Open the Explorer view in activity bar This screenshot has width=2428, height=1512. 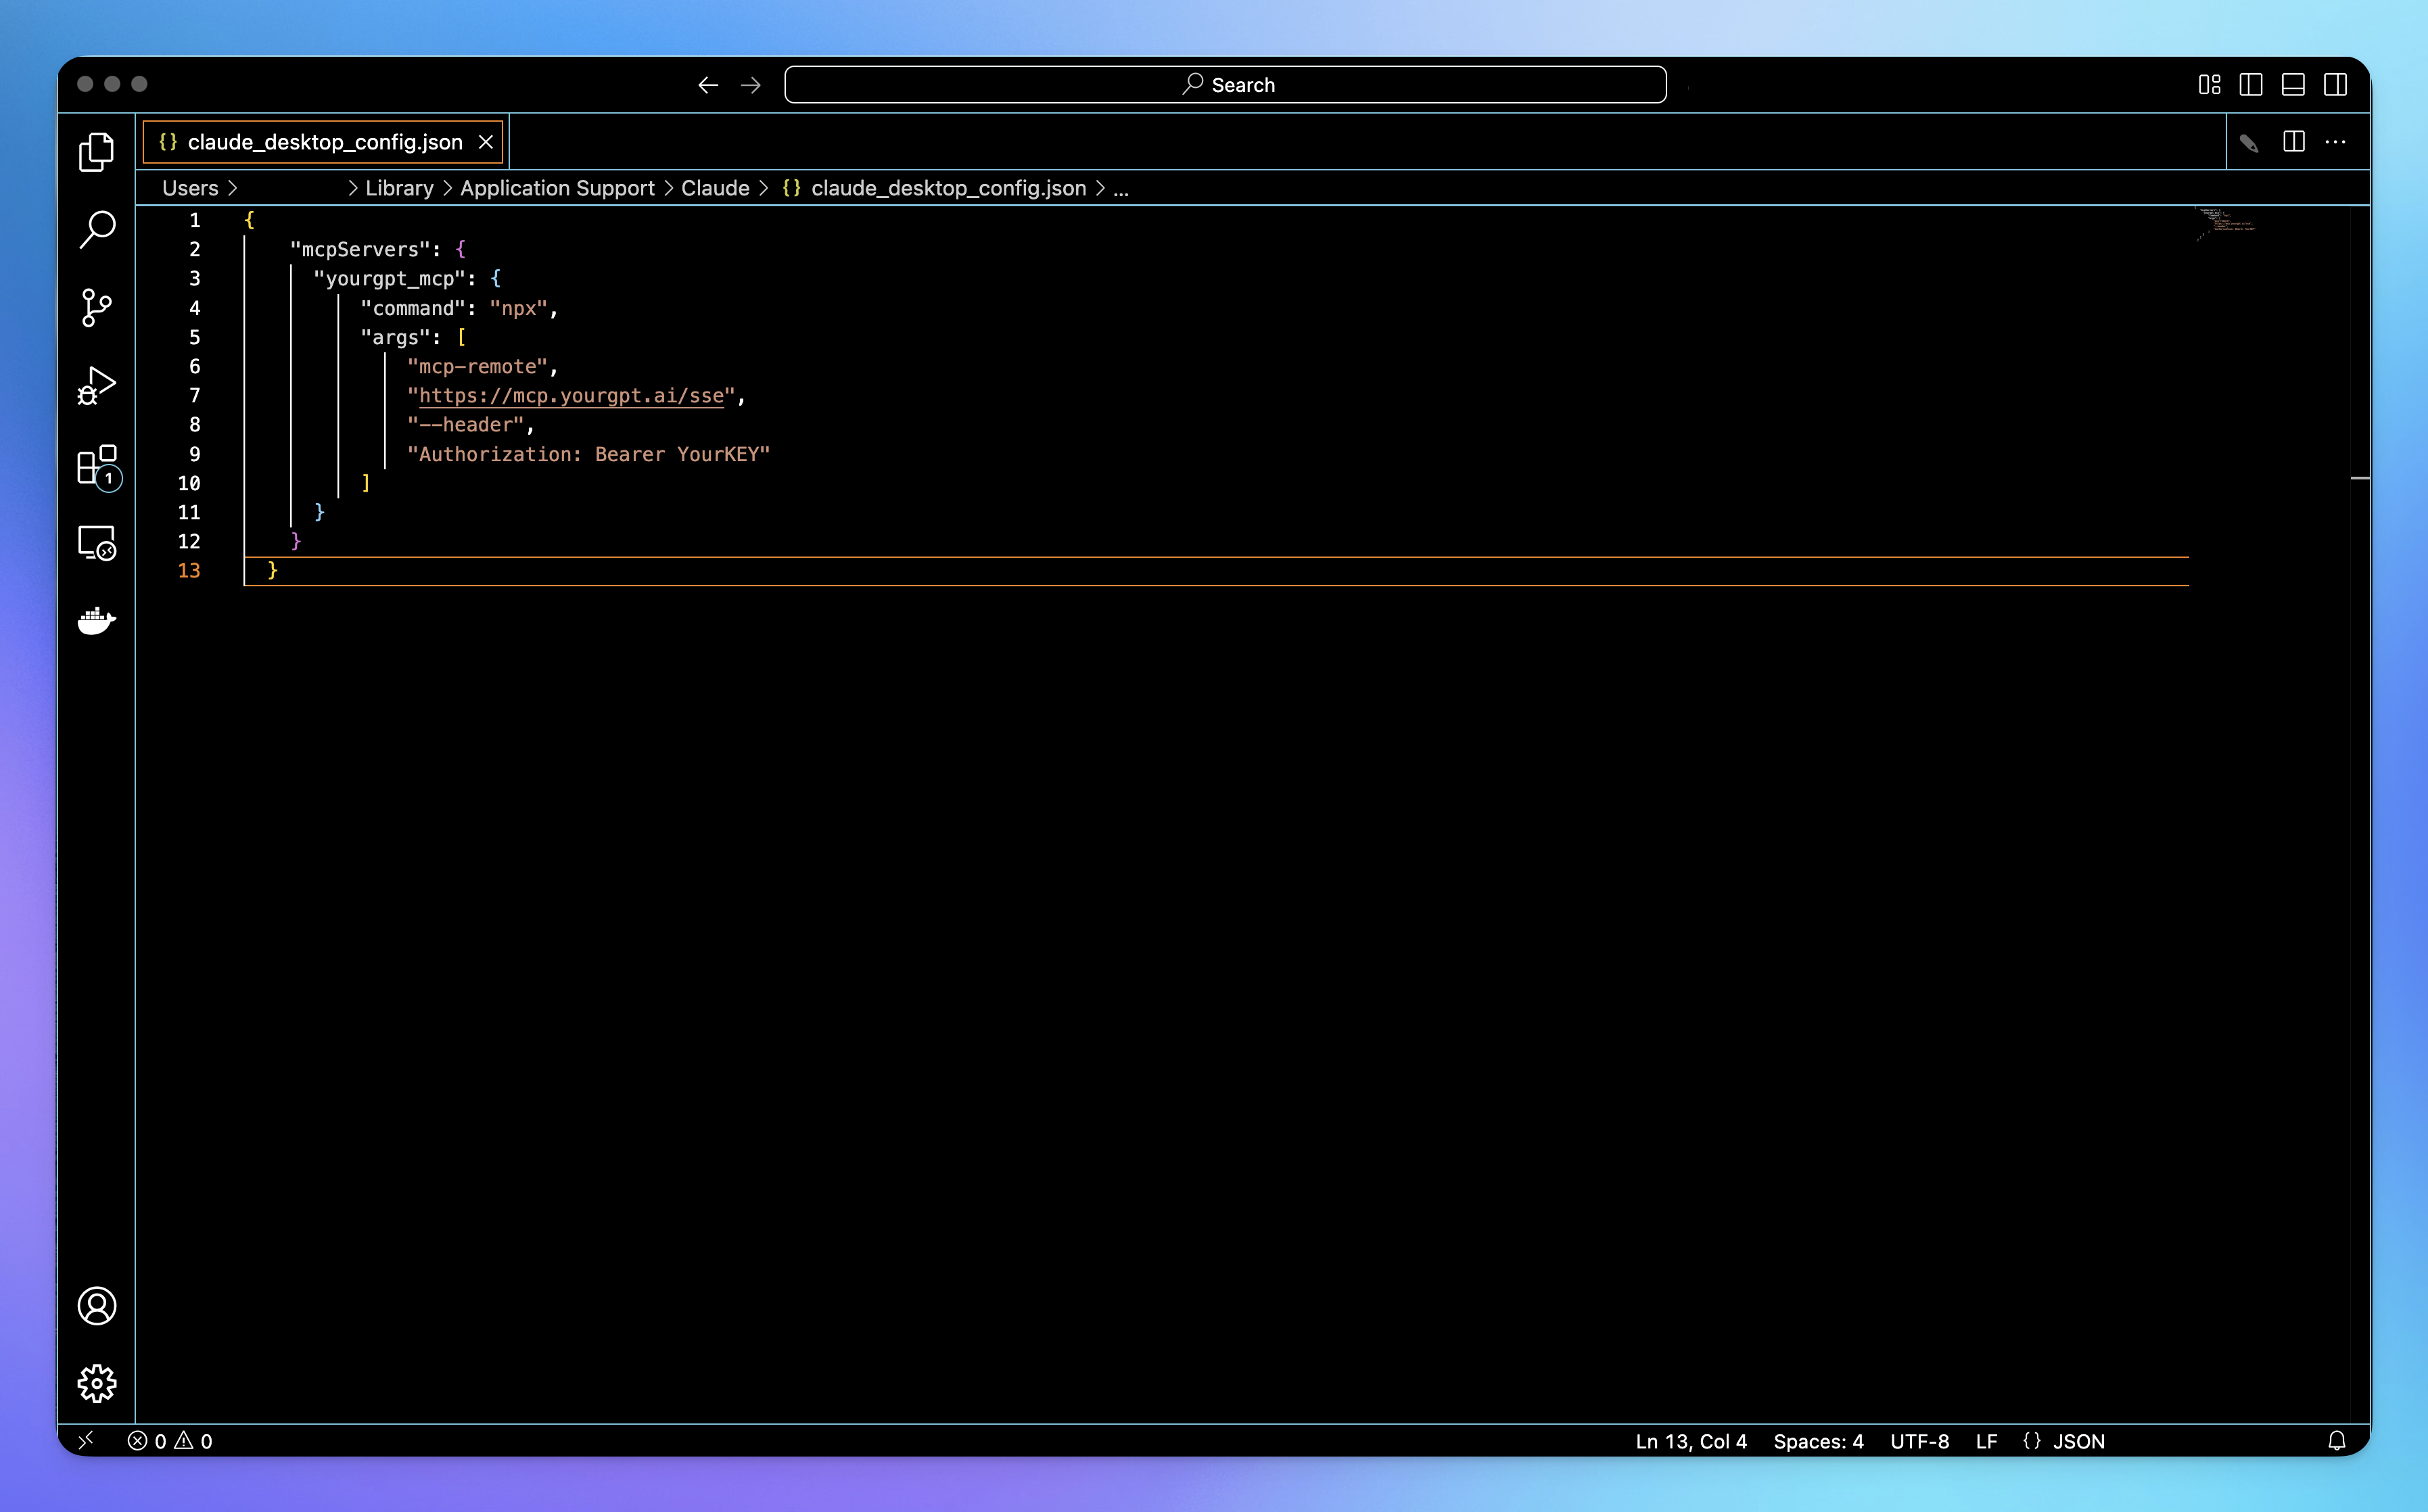(96, 152)
